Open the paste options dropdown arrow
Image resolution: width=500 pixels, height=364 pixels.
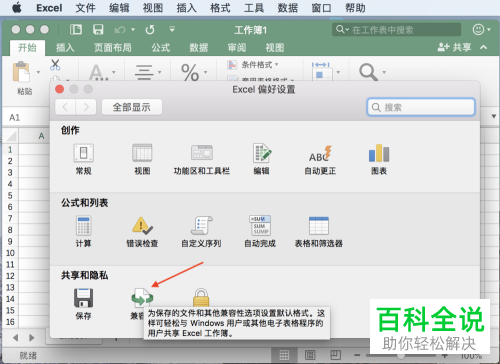point(38,72)
